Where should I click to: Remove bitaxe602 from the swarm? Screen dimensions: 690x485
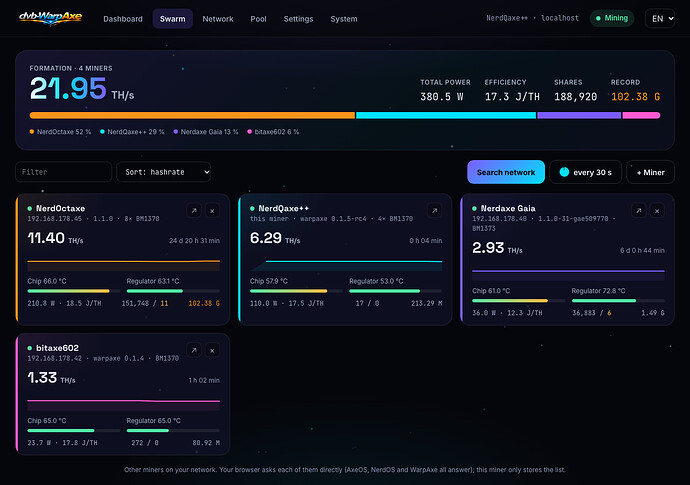213,350
